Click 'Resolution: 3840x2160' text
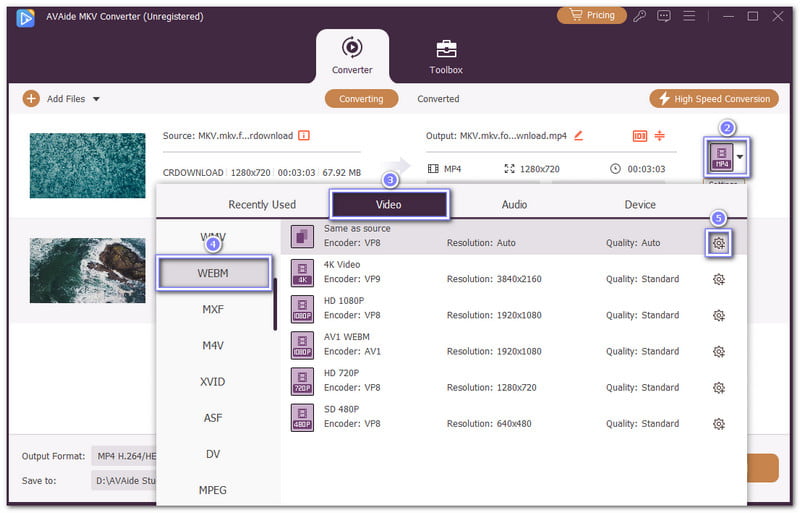This screenshot has height=513, width=800. [x=494, y=279]
